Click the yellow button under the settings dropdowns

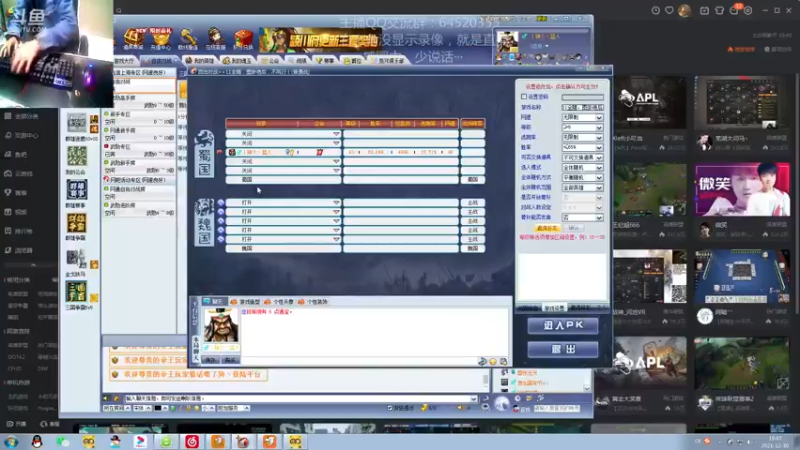tap(547, 228)
